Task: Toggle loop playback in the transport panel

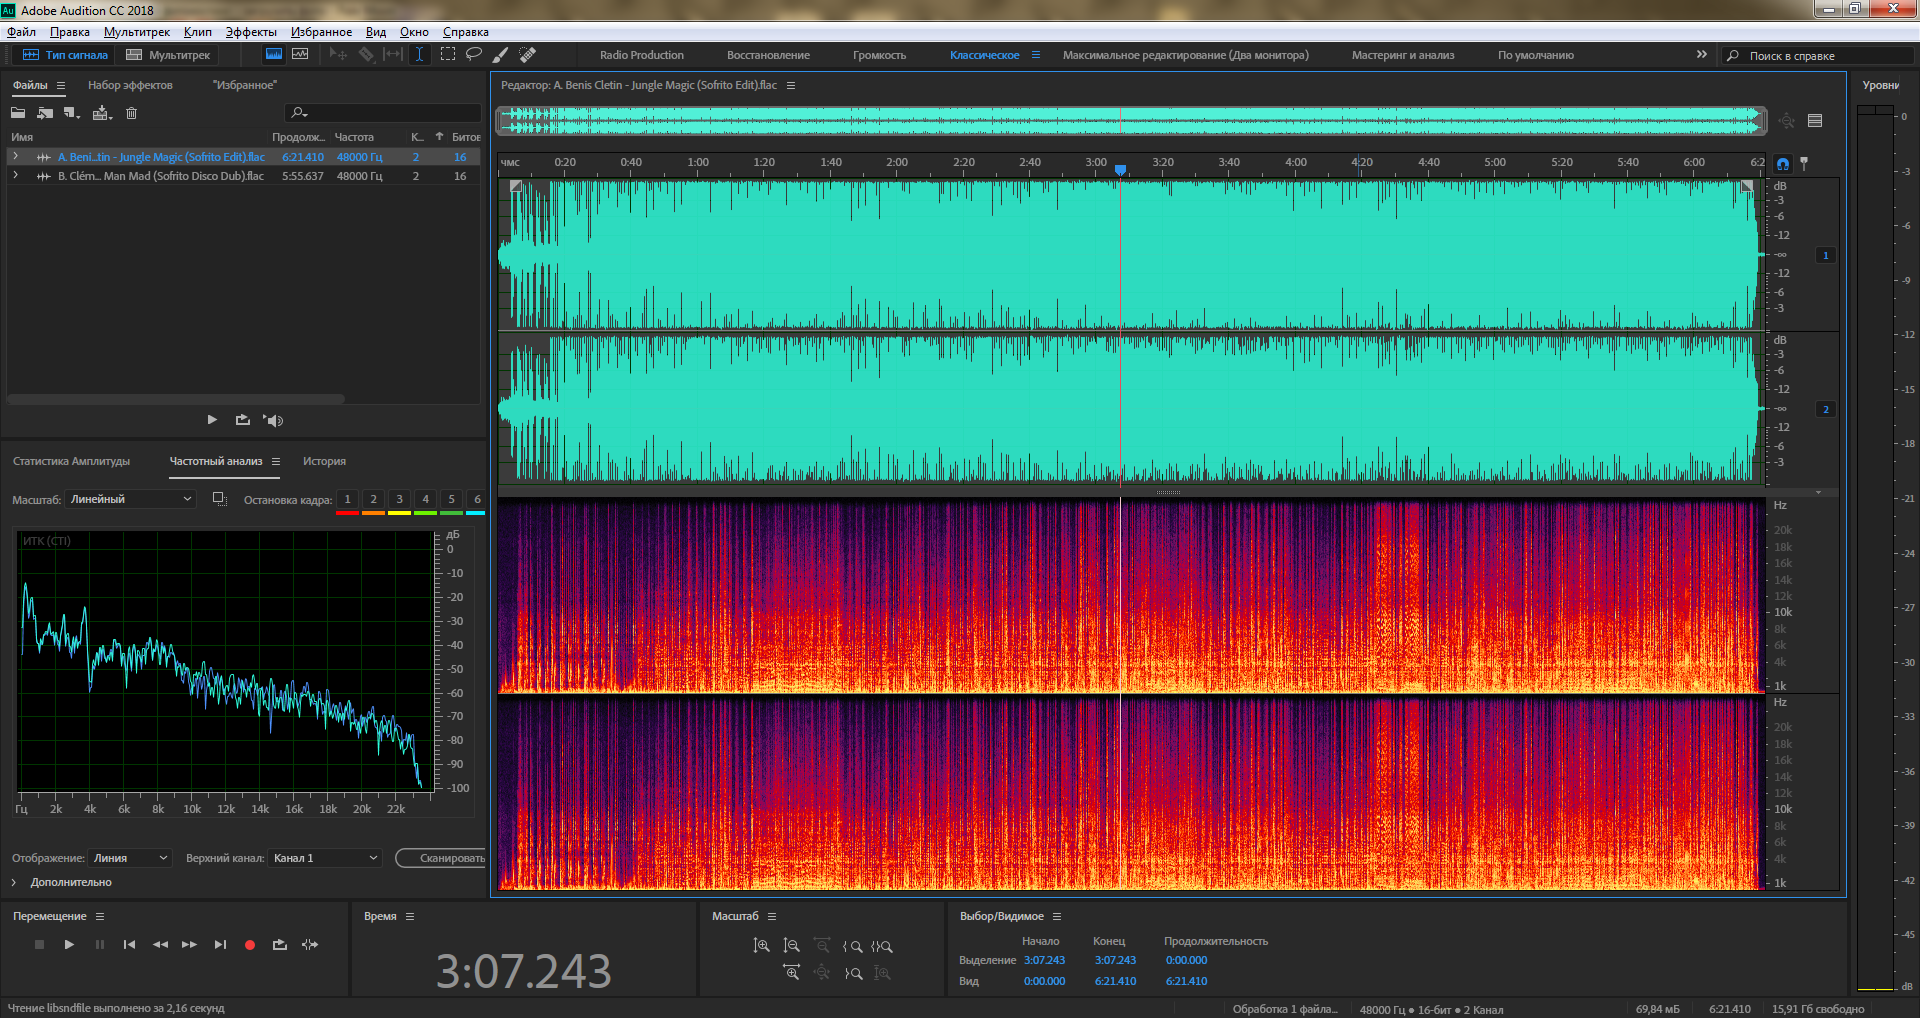Action: (280, 945)
